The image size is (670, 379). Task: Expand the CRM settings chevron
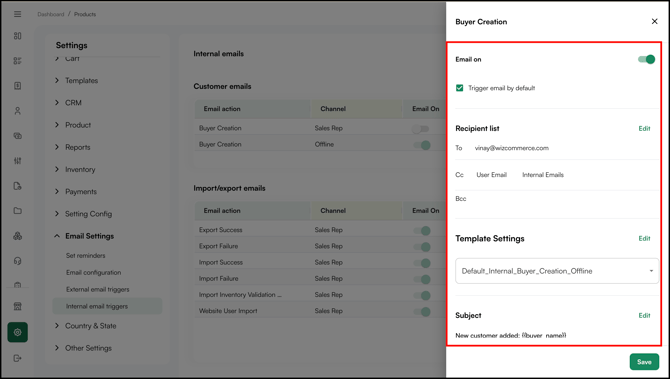tap(57, 102)
